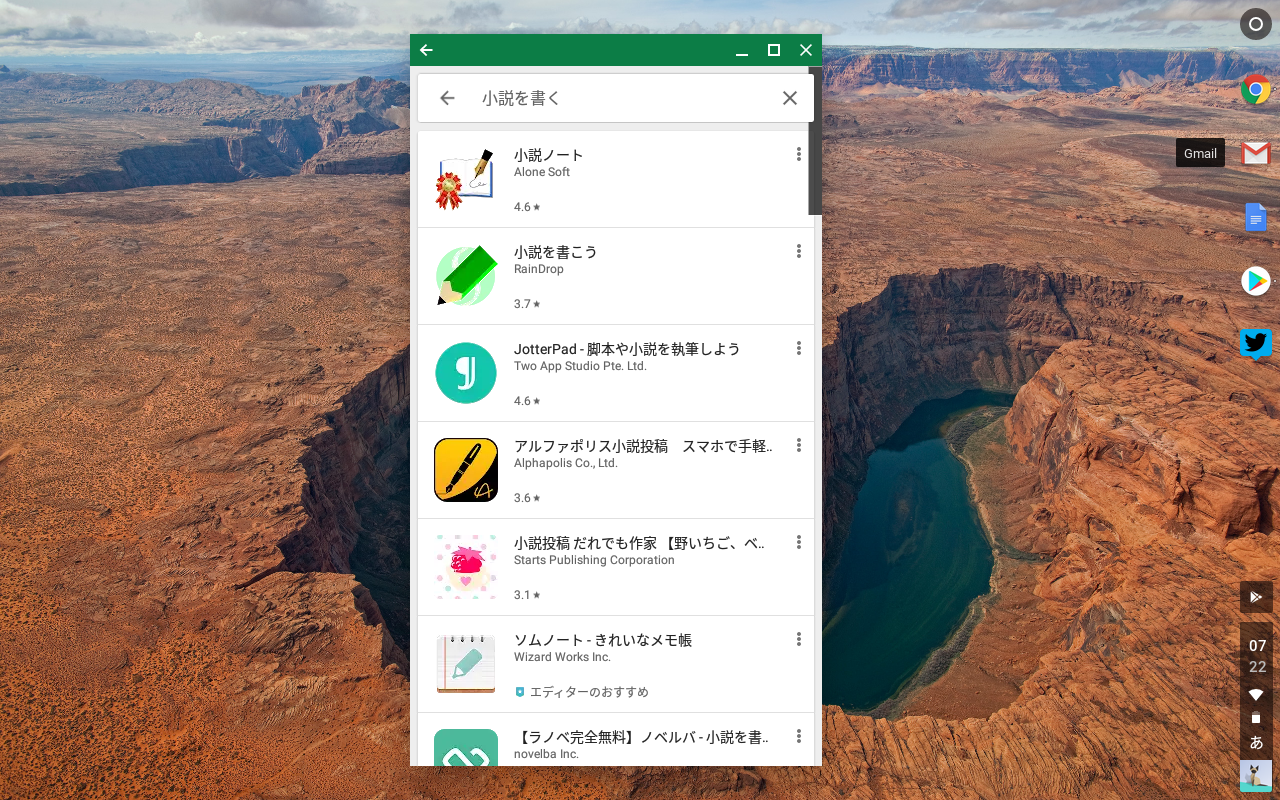
Task: Open JotterPad - 脚本や小説を執筆しよう title
Action: point(627,349)
